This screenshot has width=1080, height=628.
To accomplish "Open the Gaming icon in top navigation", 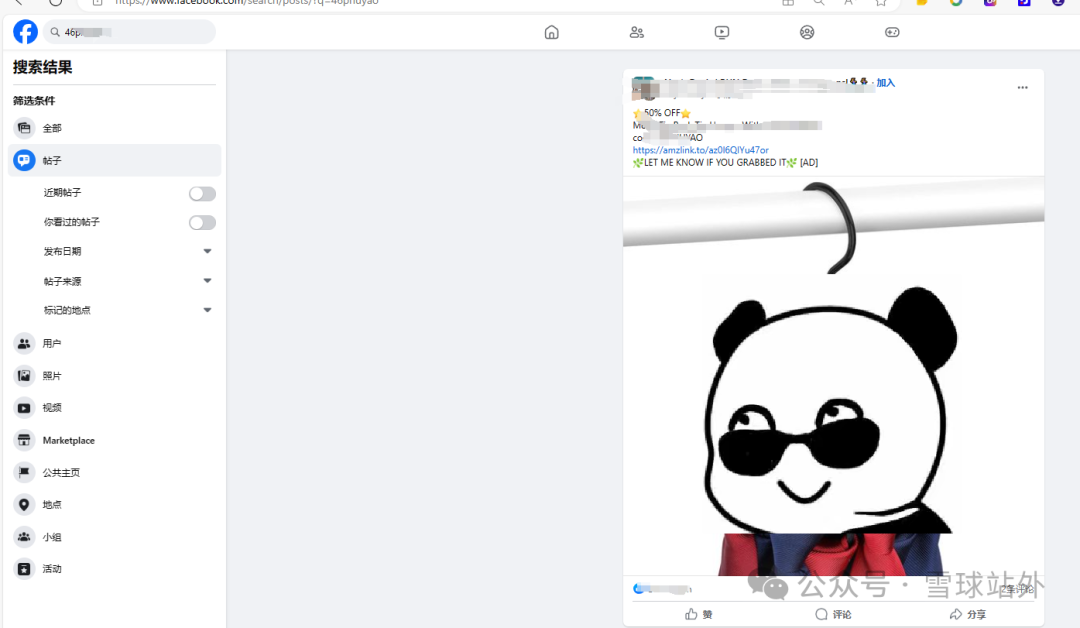I will point(891,32).
